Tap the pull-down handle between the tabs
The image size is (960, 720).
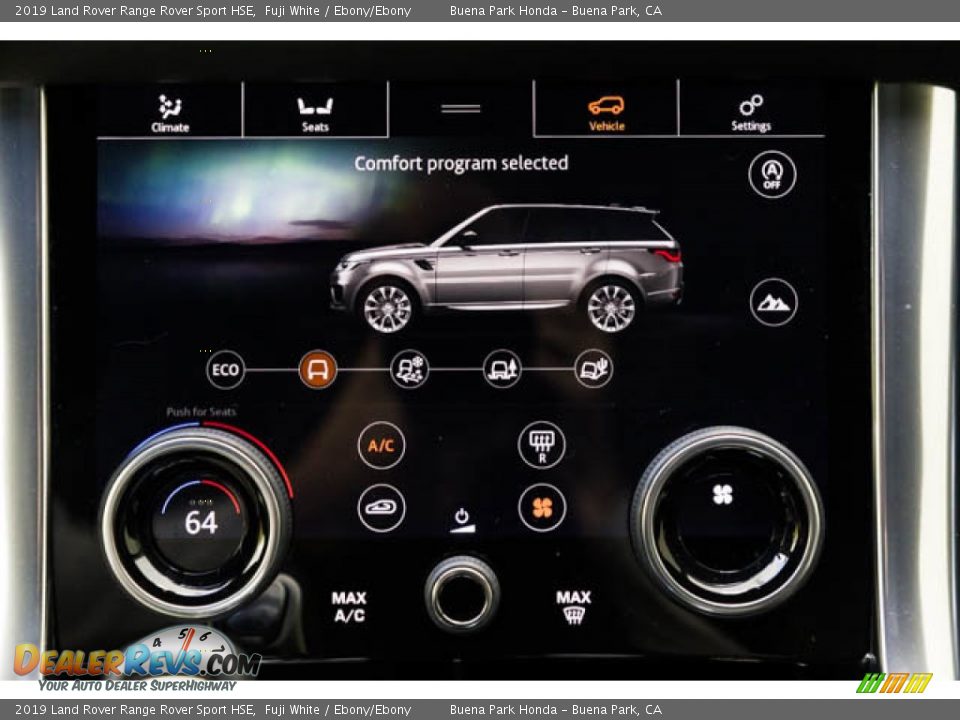tap(460, 109)
